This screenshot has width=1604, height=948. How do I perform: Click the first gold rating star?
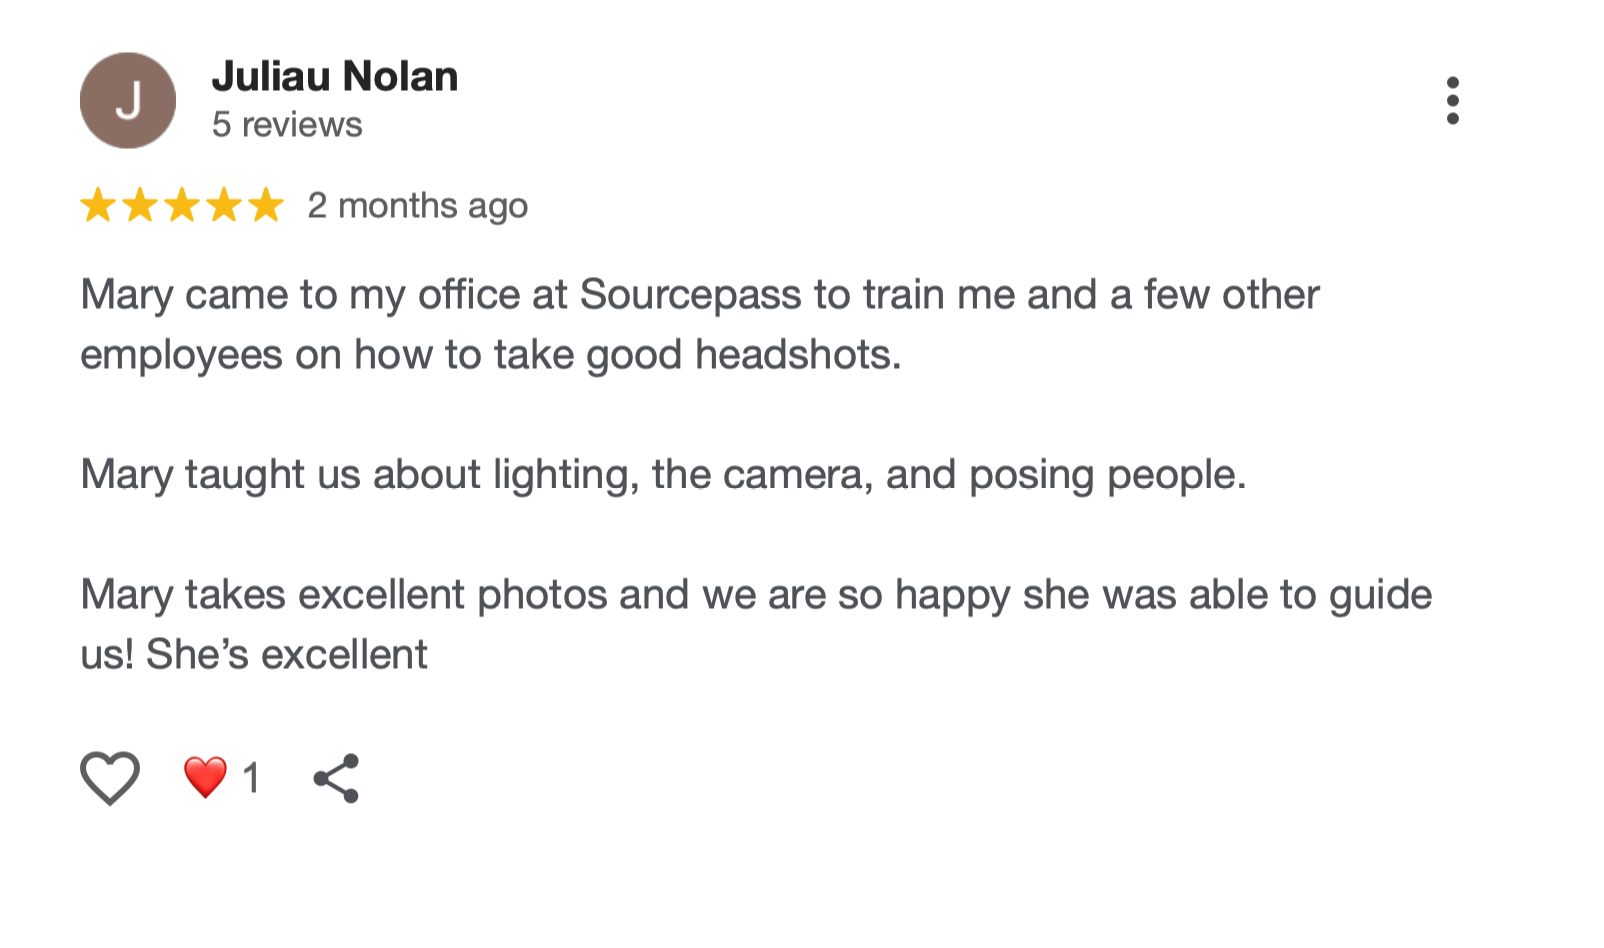(x=98, y=205)
